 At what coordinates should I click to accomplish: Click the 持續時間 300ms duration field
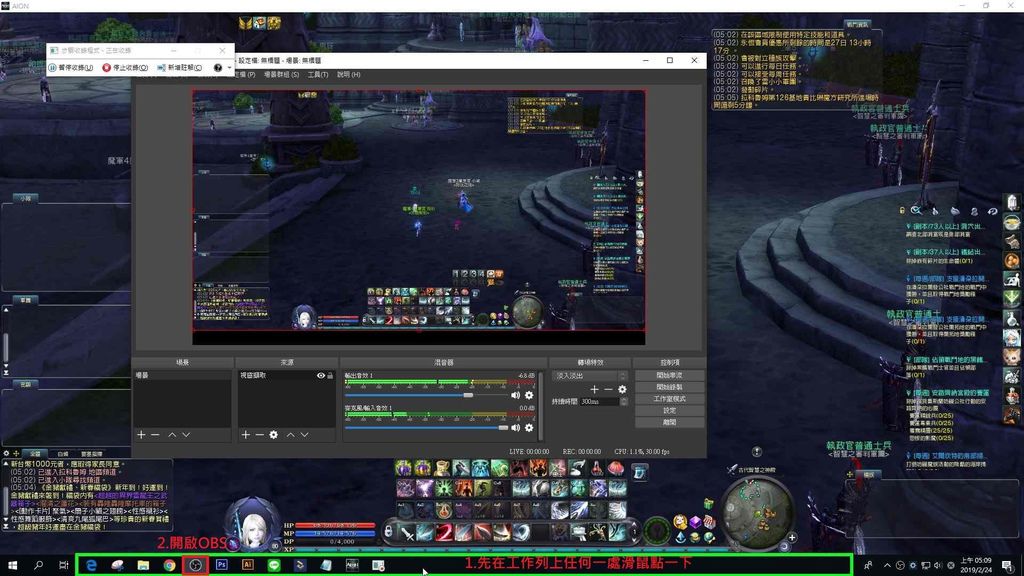(600, 402)
